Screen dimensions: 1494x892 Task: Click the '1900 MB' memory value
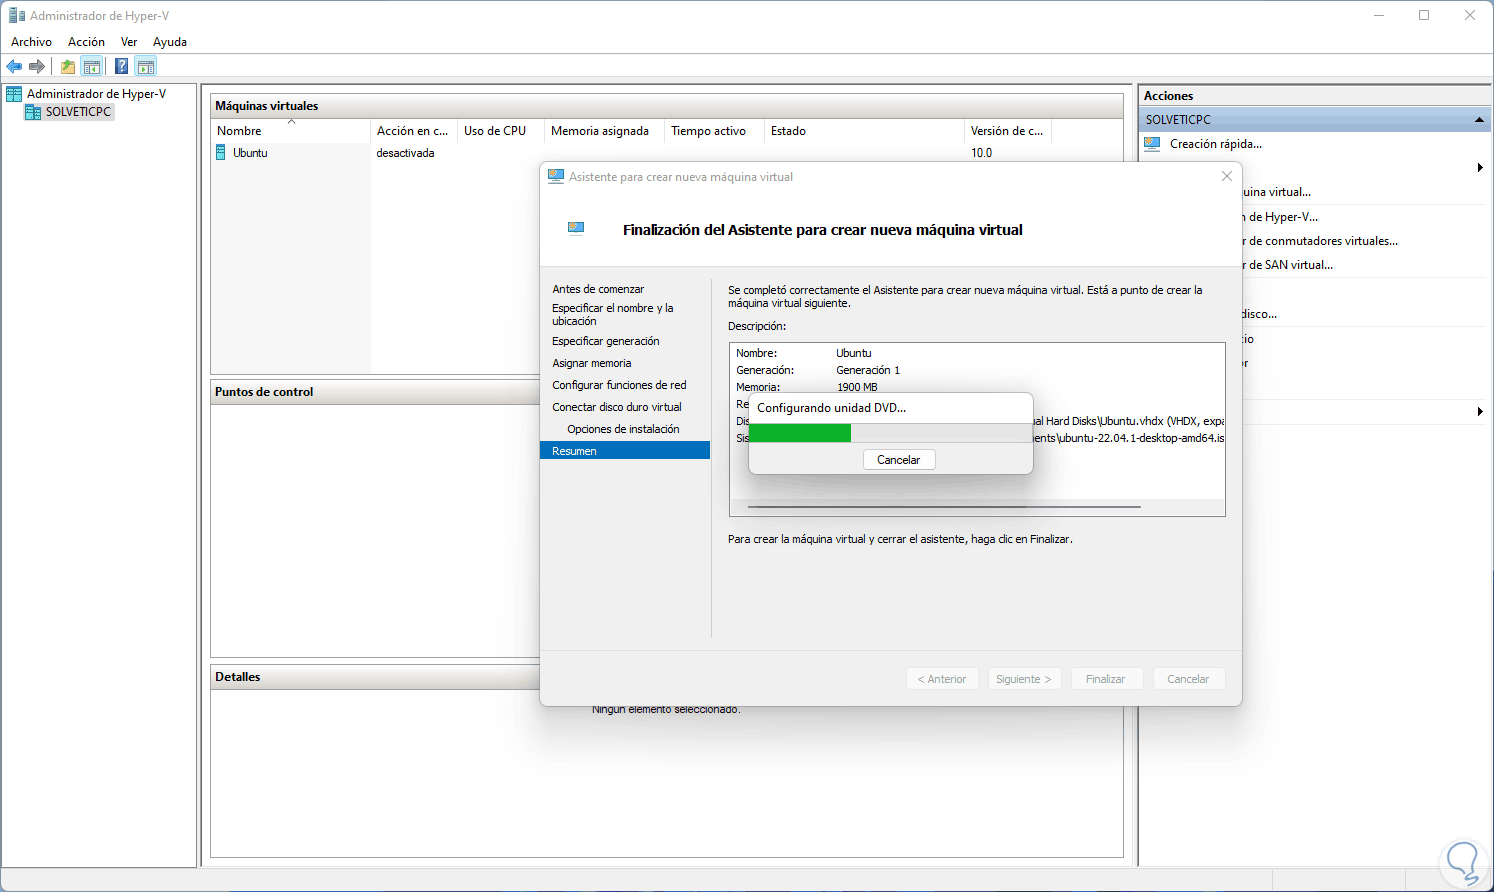857,387
